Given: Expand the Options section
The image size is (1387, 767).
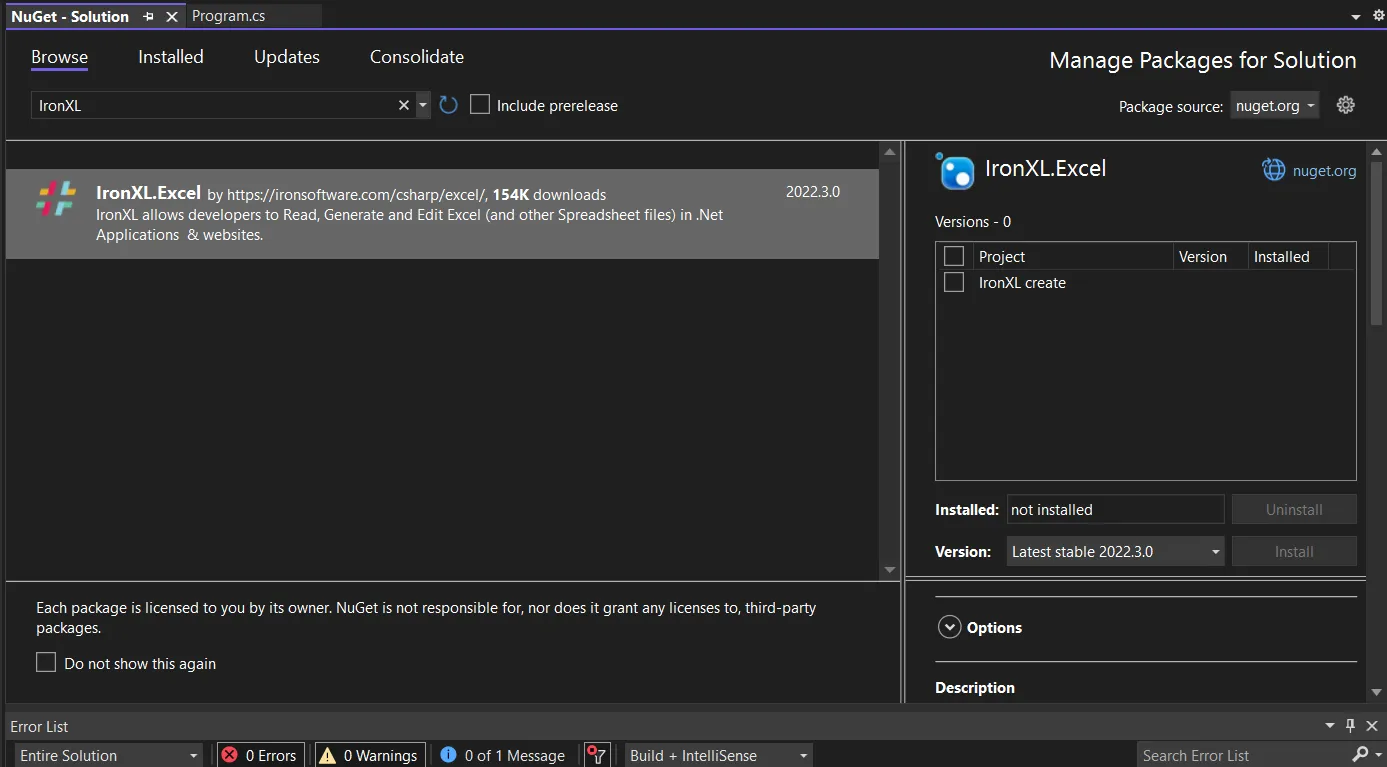Looking at the screenshot, I should tap(949, 628).
